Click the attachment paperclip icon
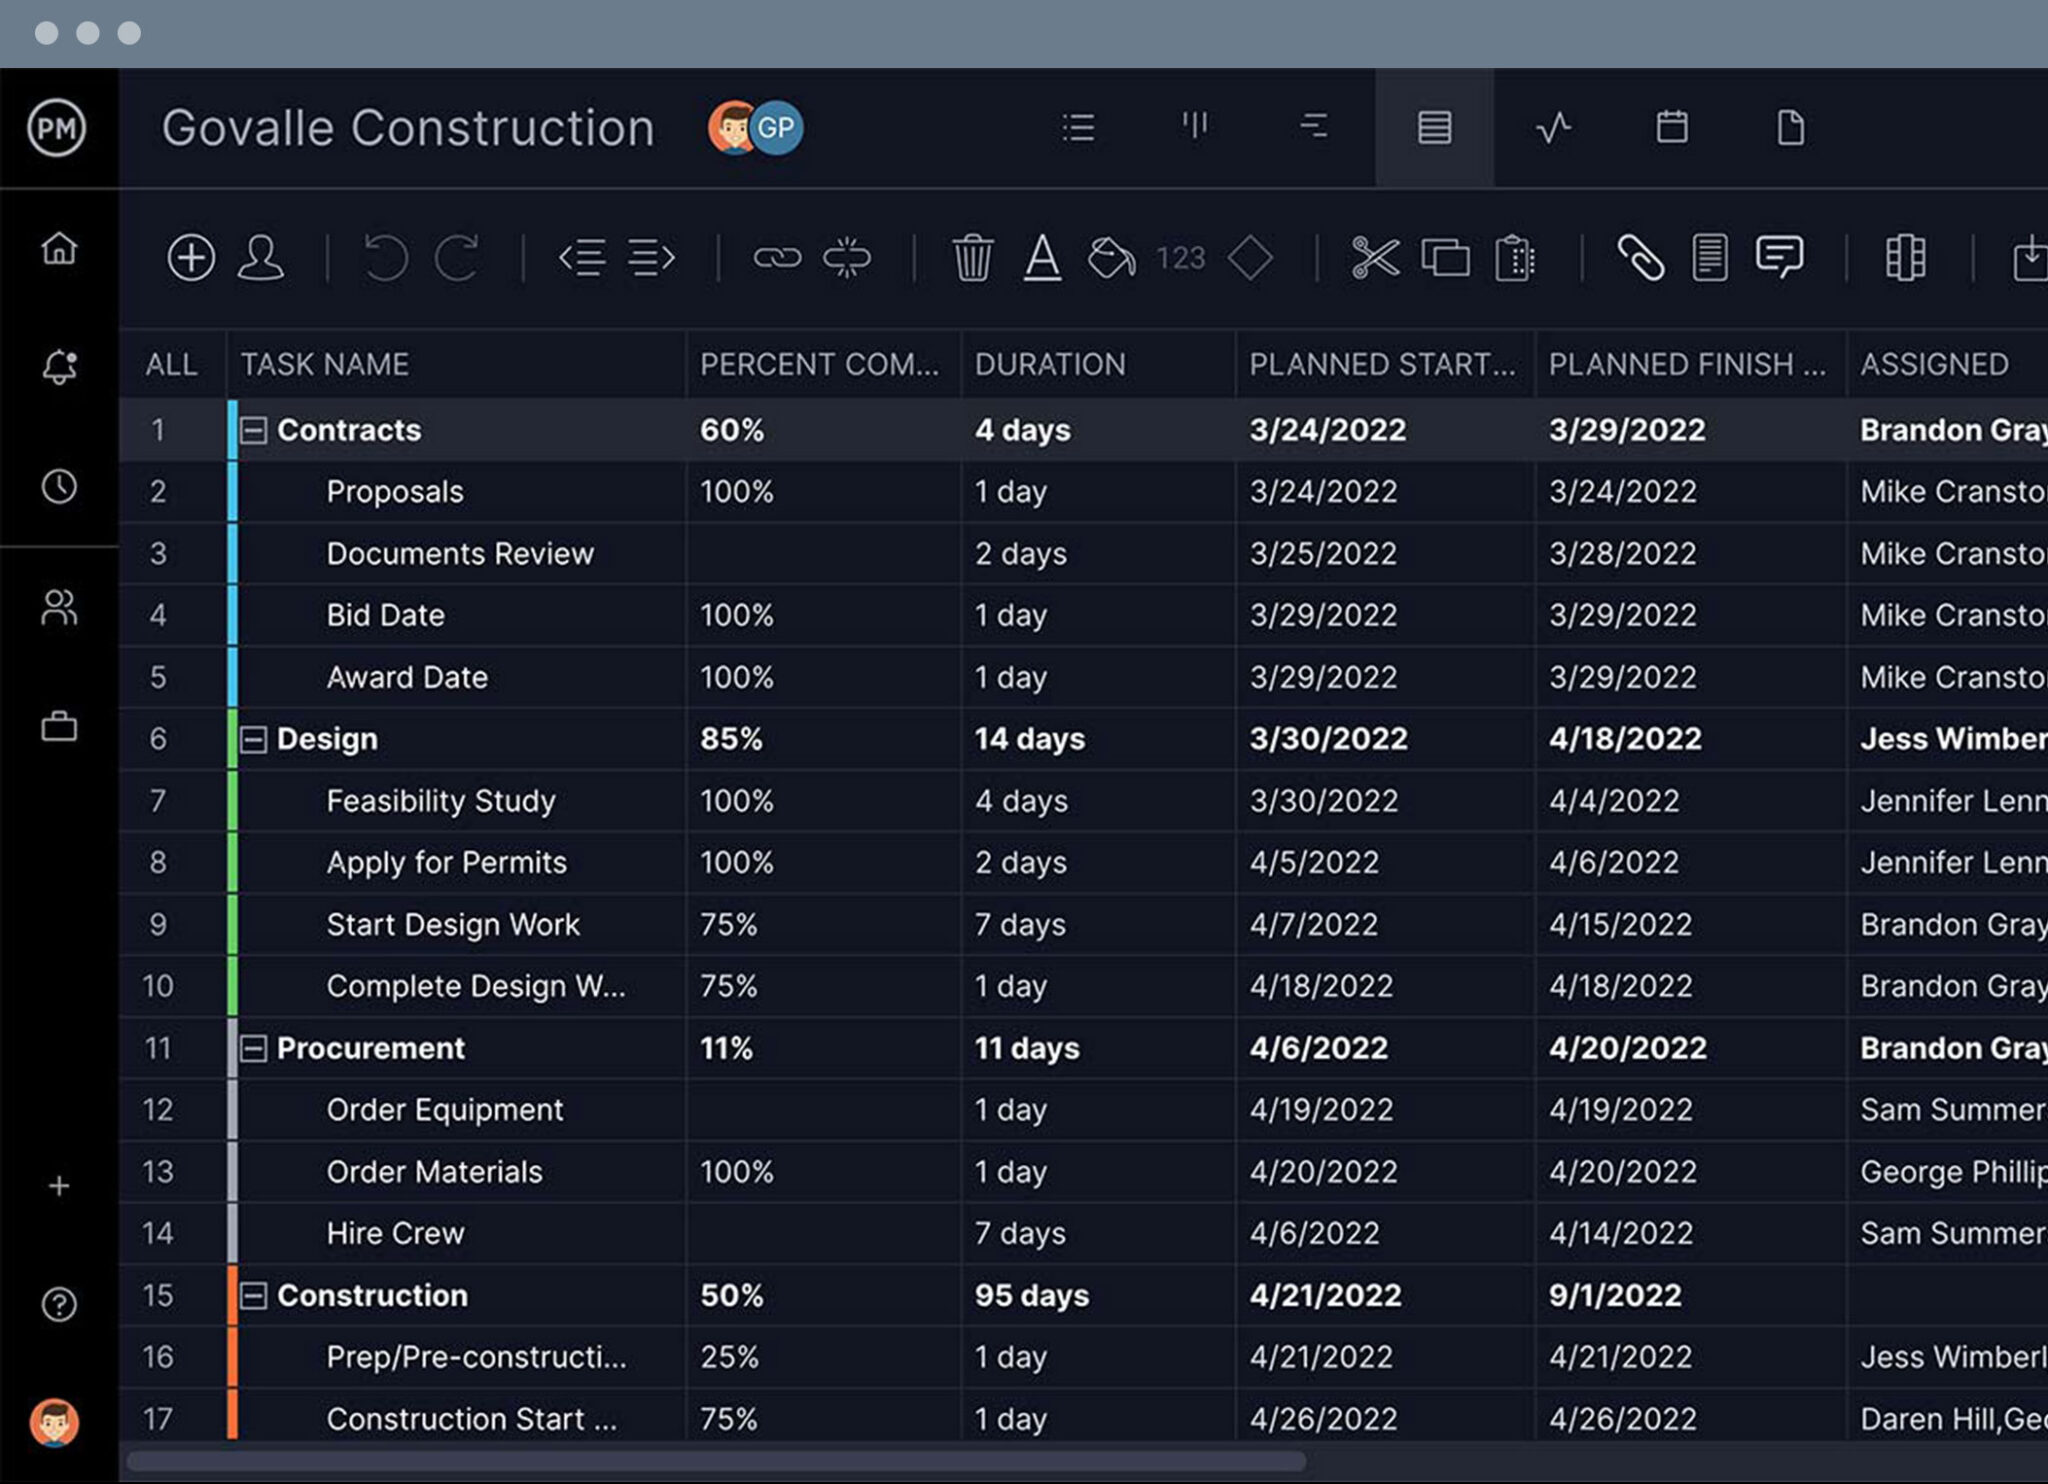The width and height of the screenshot is (2048, 1484). tap(1640, 258)
